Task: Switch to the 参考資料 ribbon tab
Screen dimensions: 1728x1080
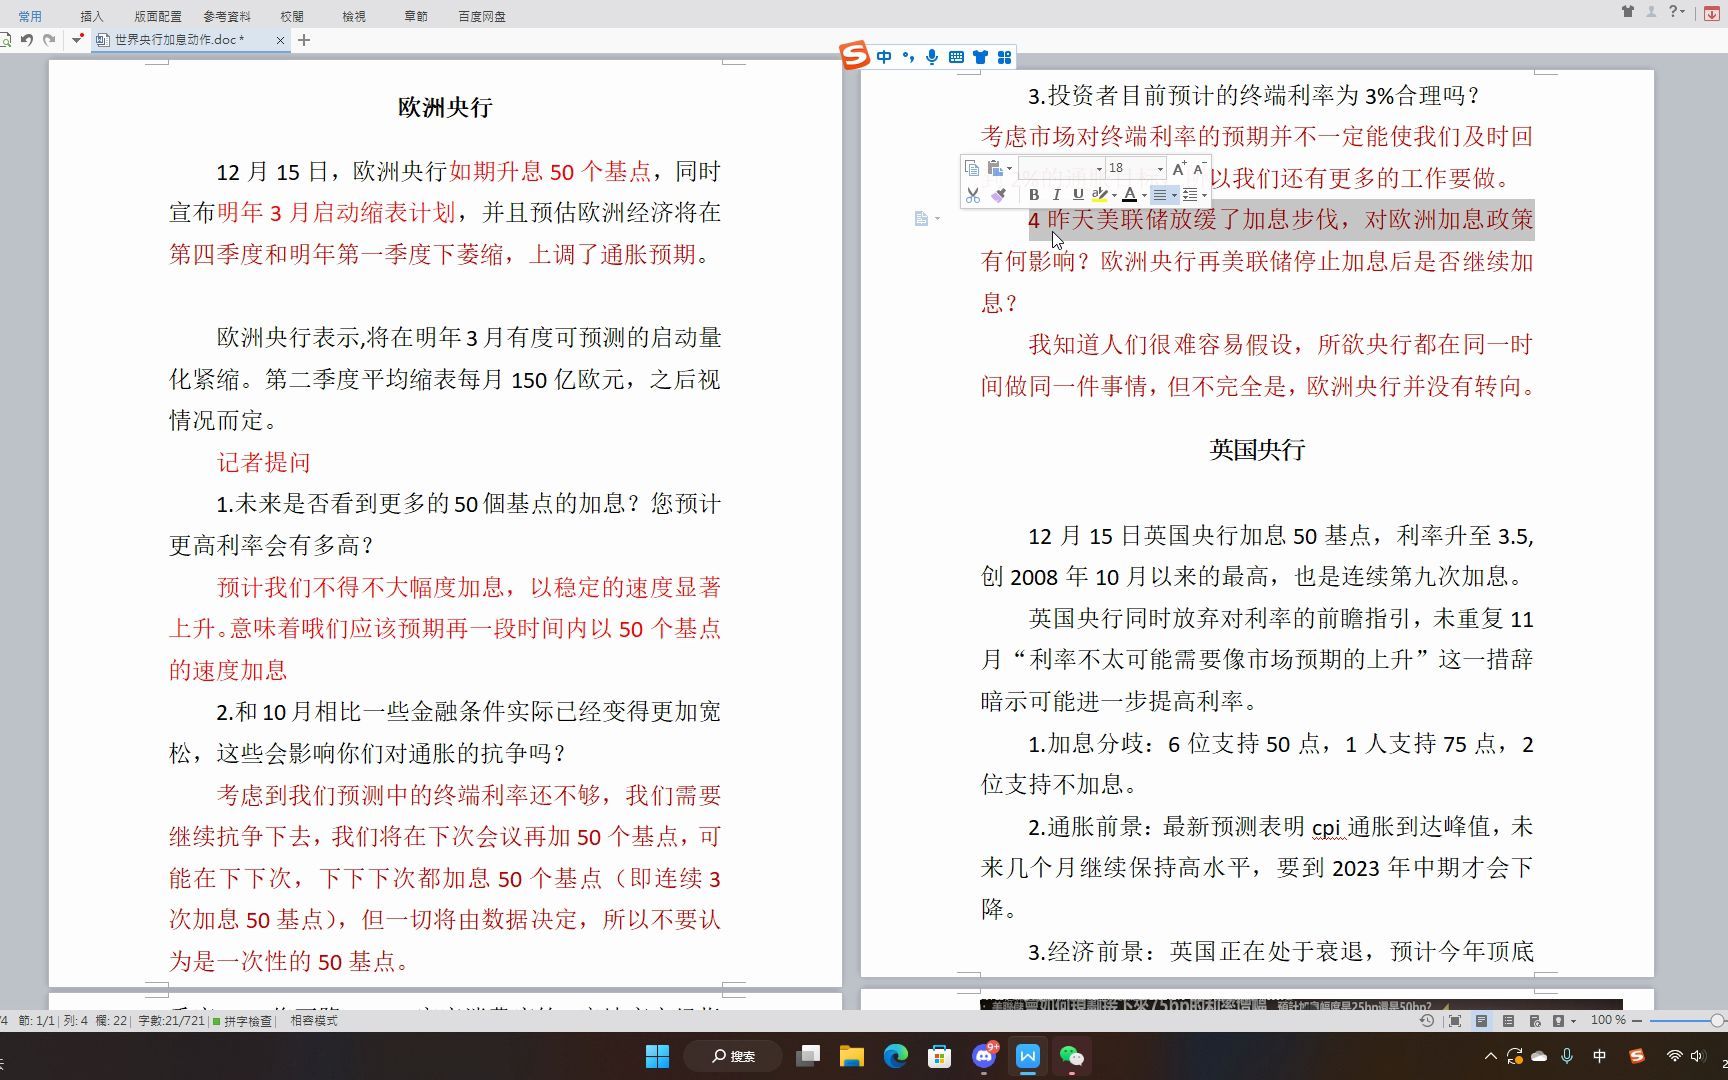Action: 227,16
